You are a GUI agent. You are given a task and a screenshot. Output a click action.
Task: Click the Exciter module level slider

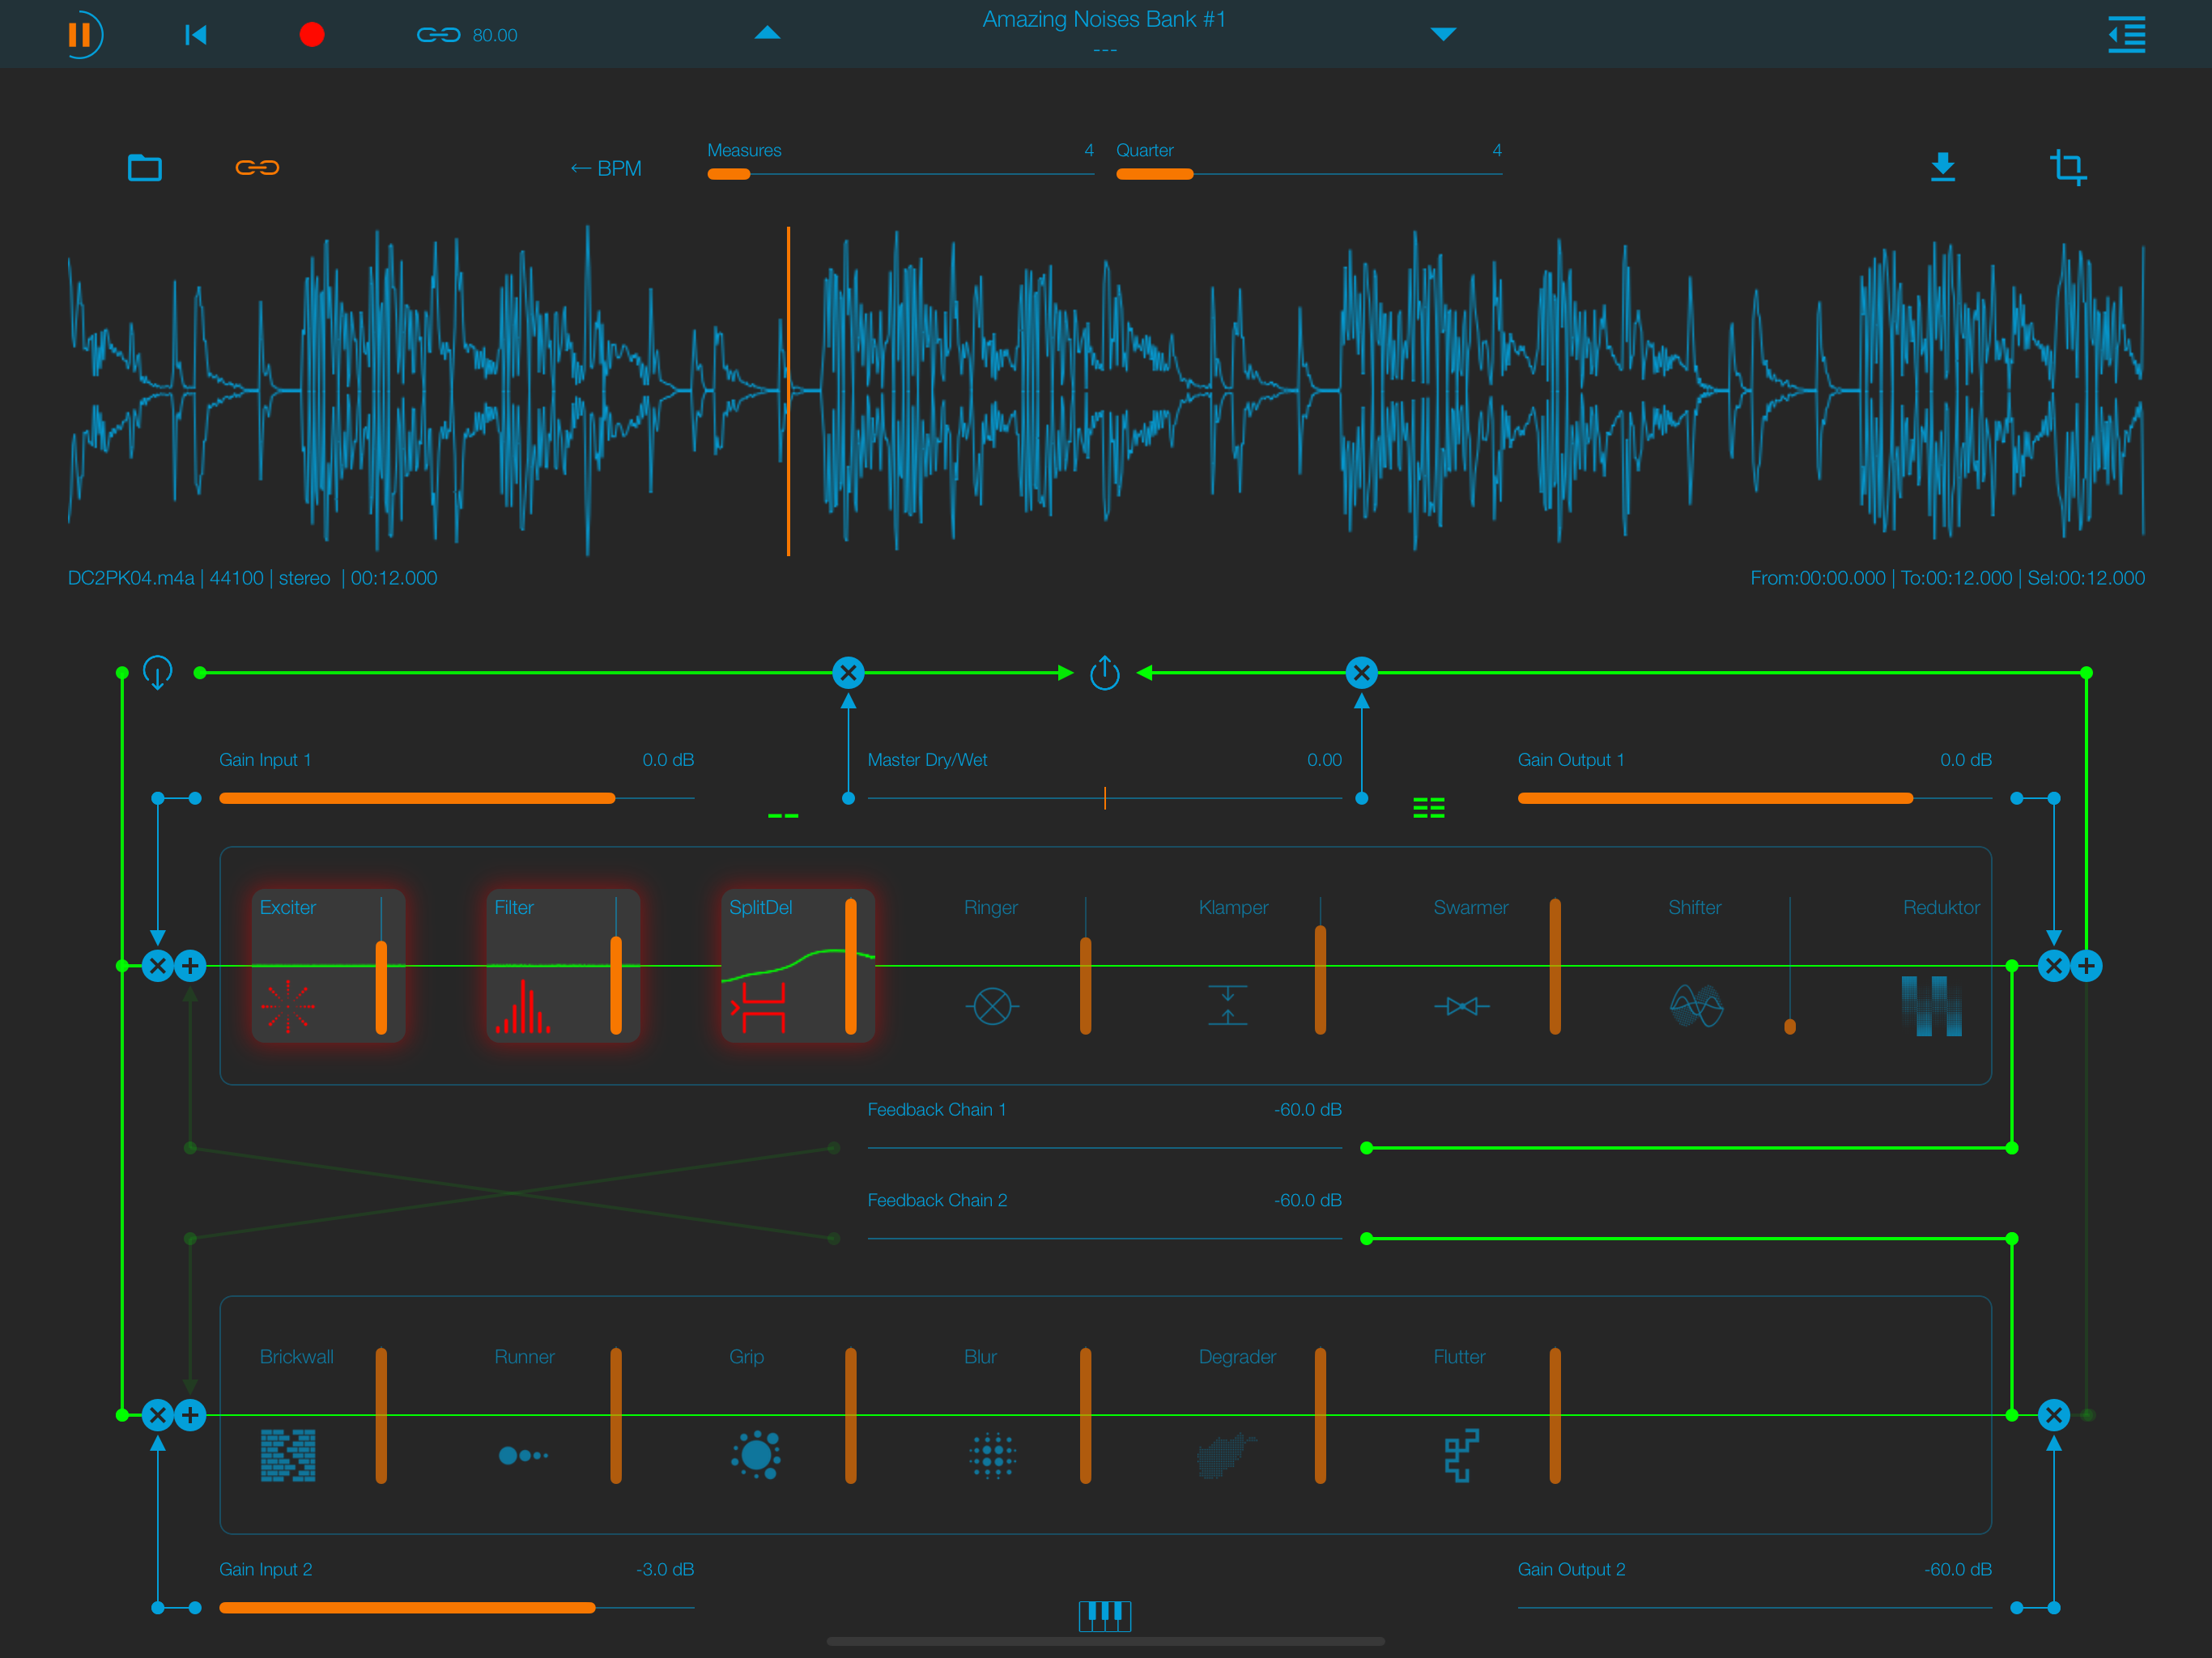pos(381,965)
